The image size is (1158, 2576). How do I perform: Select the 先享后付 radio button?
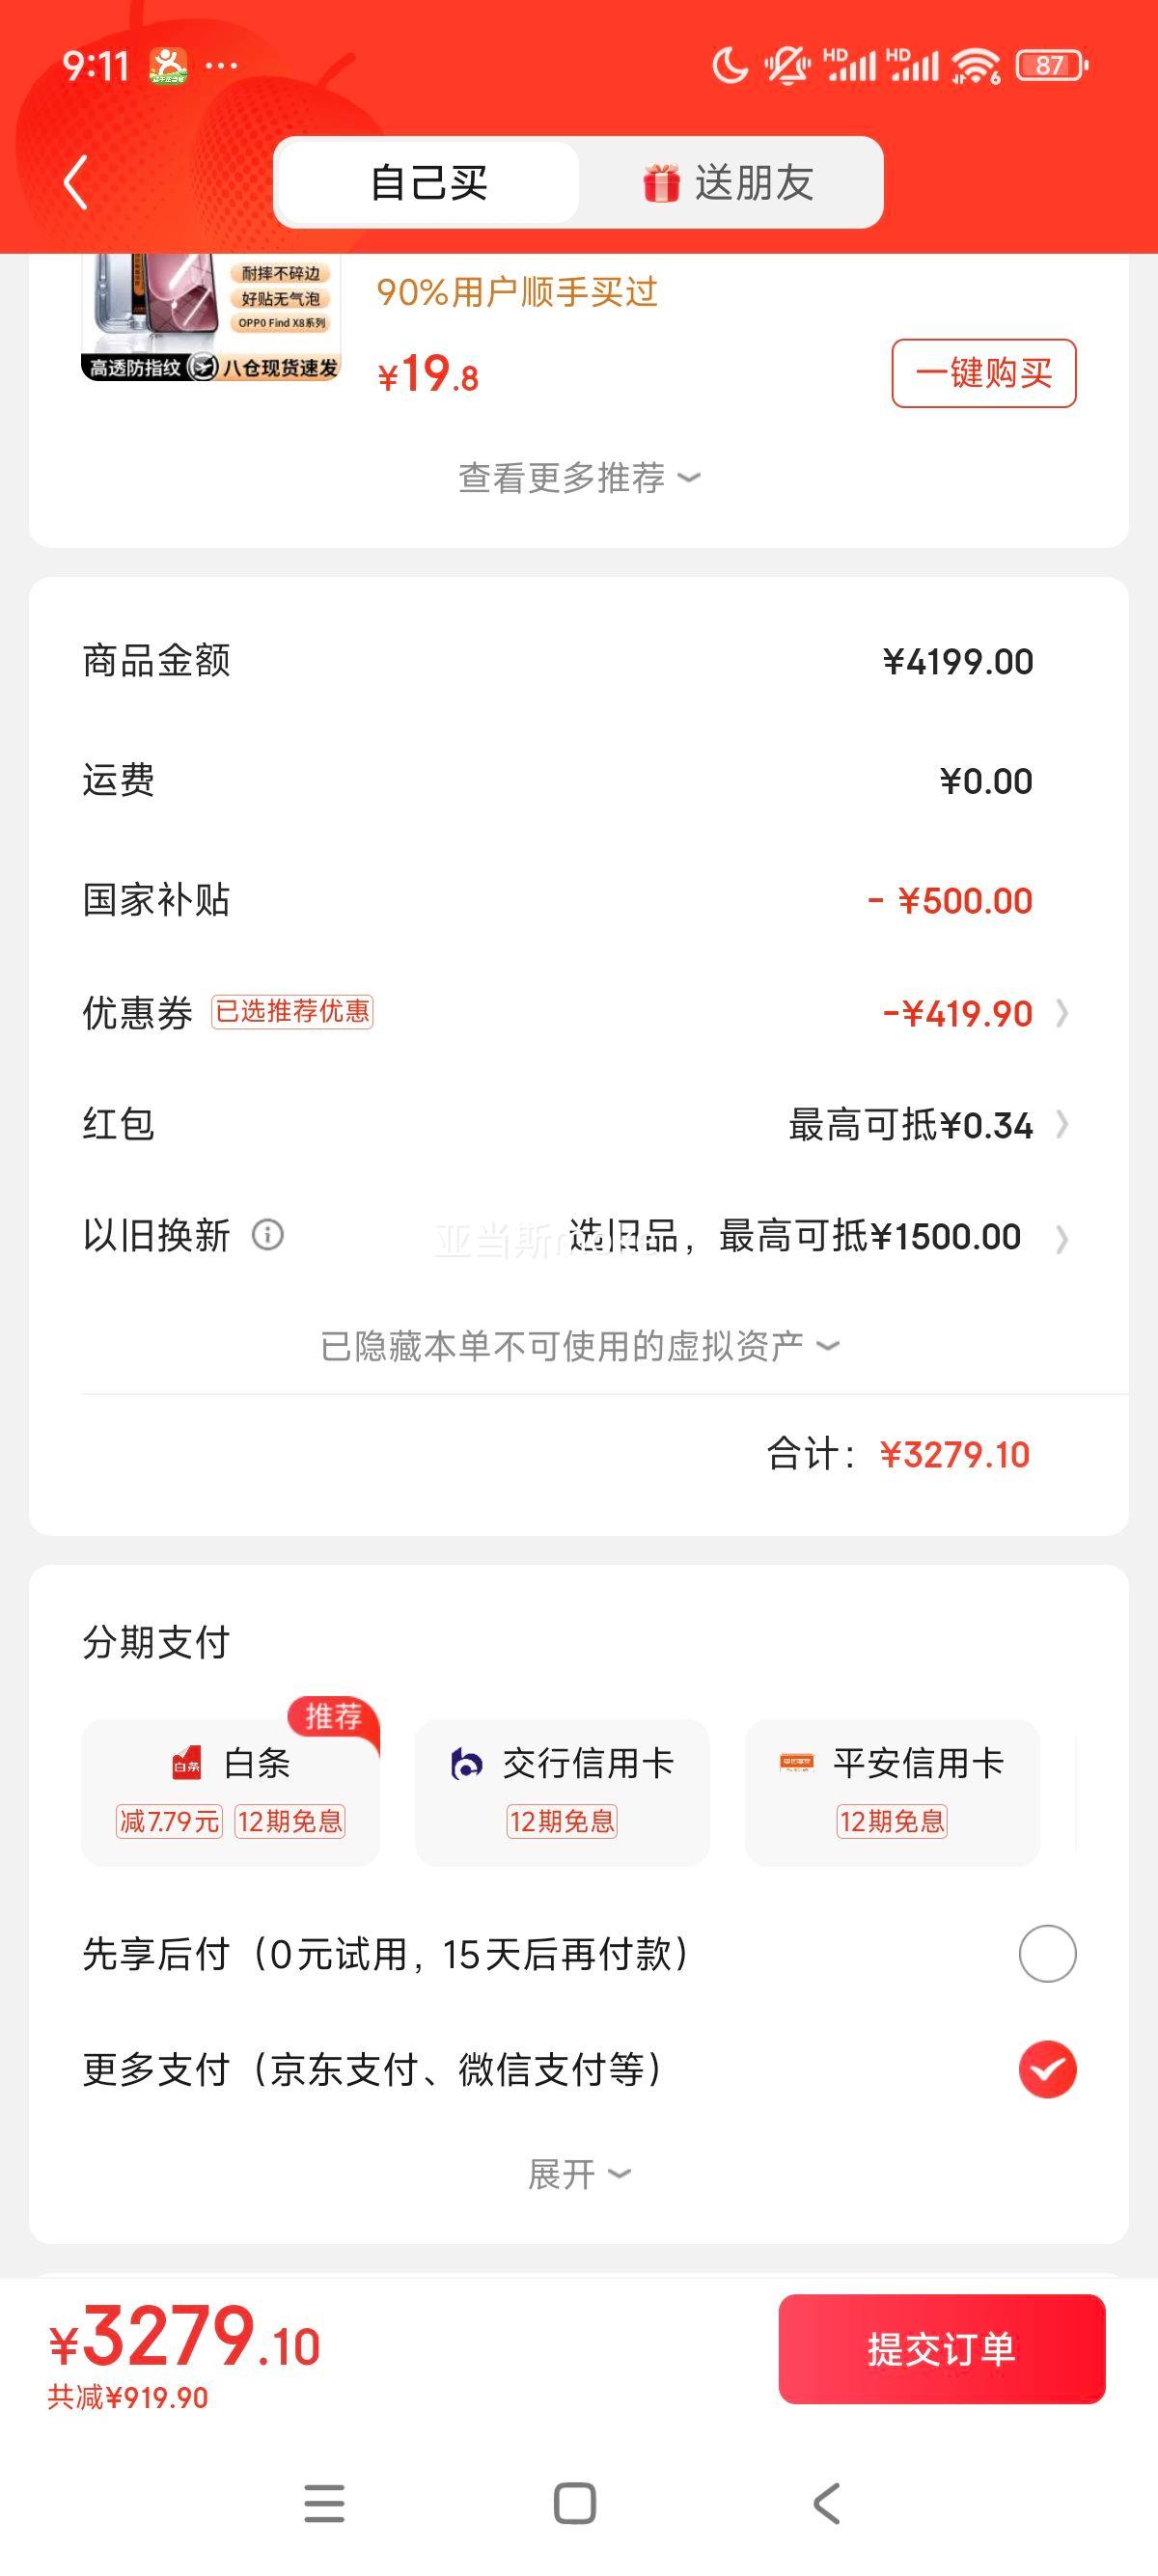tap(1047, 1953)
